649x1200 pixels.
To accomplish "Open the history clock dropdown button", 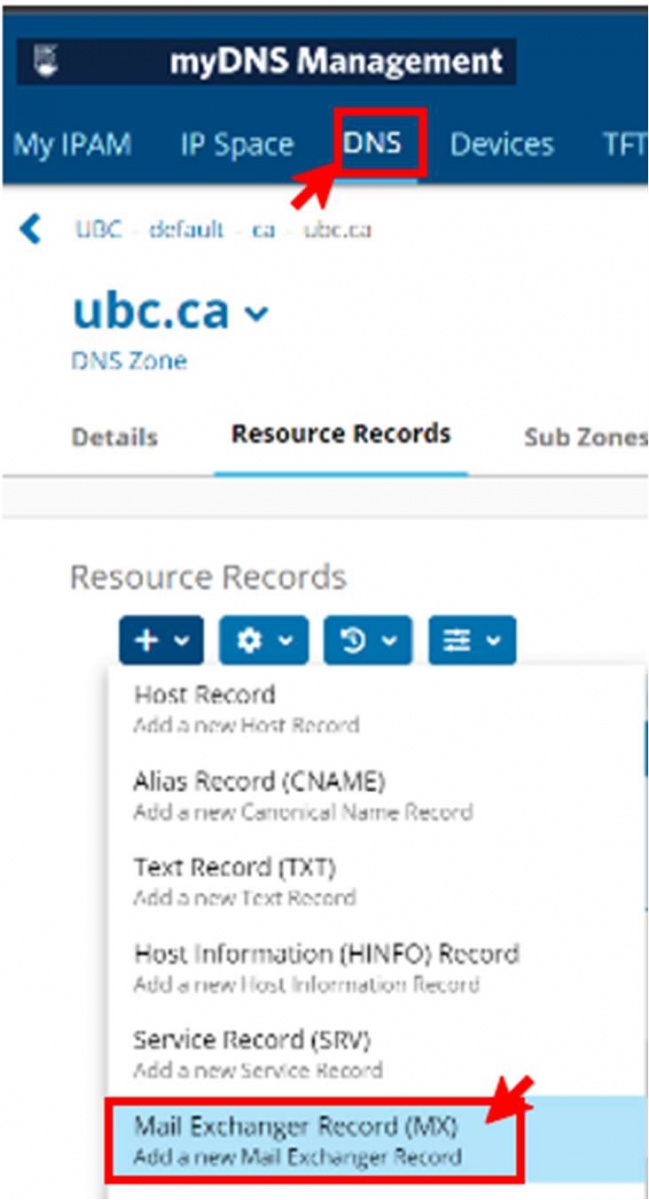I will (x=367, y=641).
